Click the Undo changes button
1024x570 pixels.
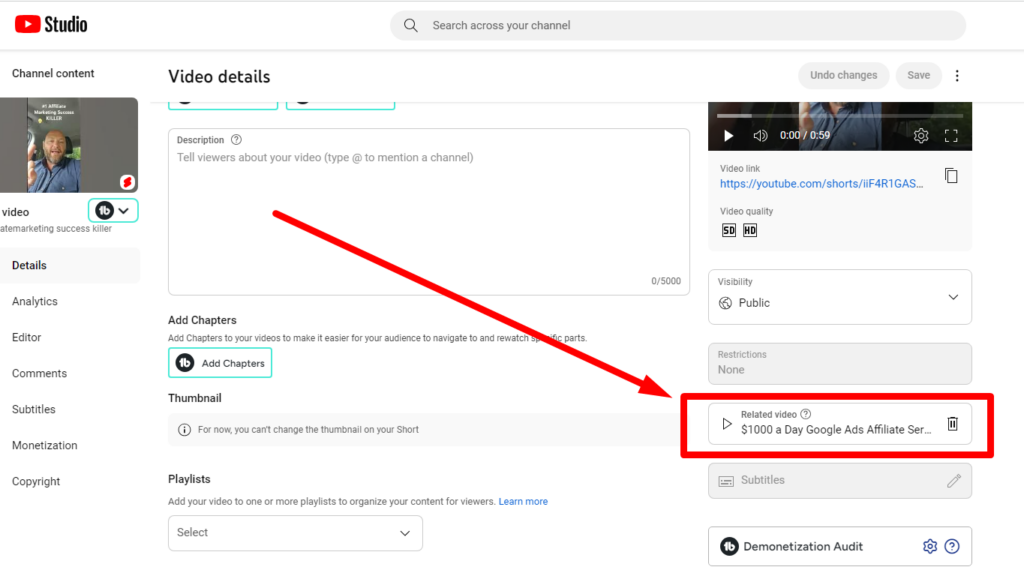843,75
